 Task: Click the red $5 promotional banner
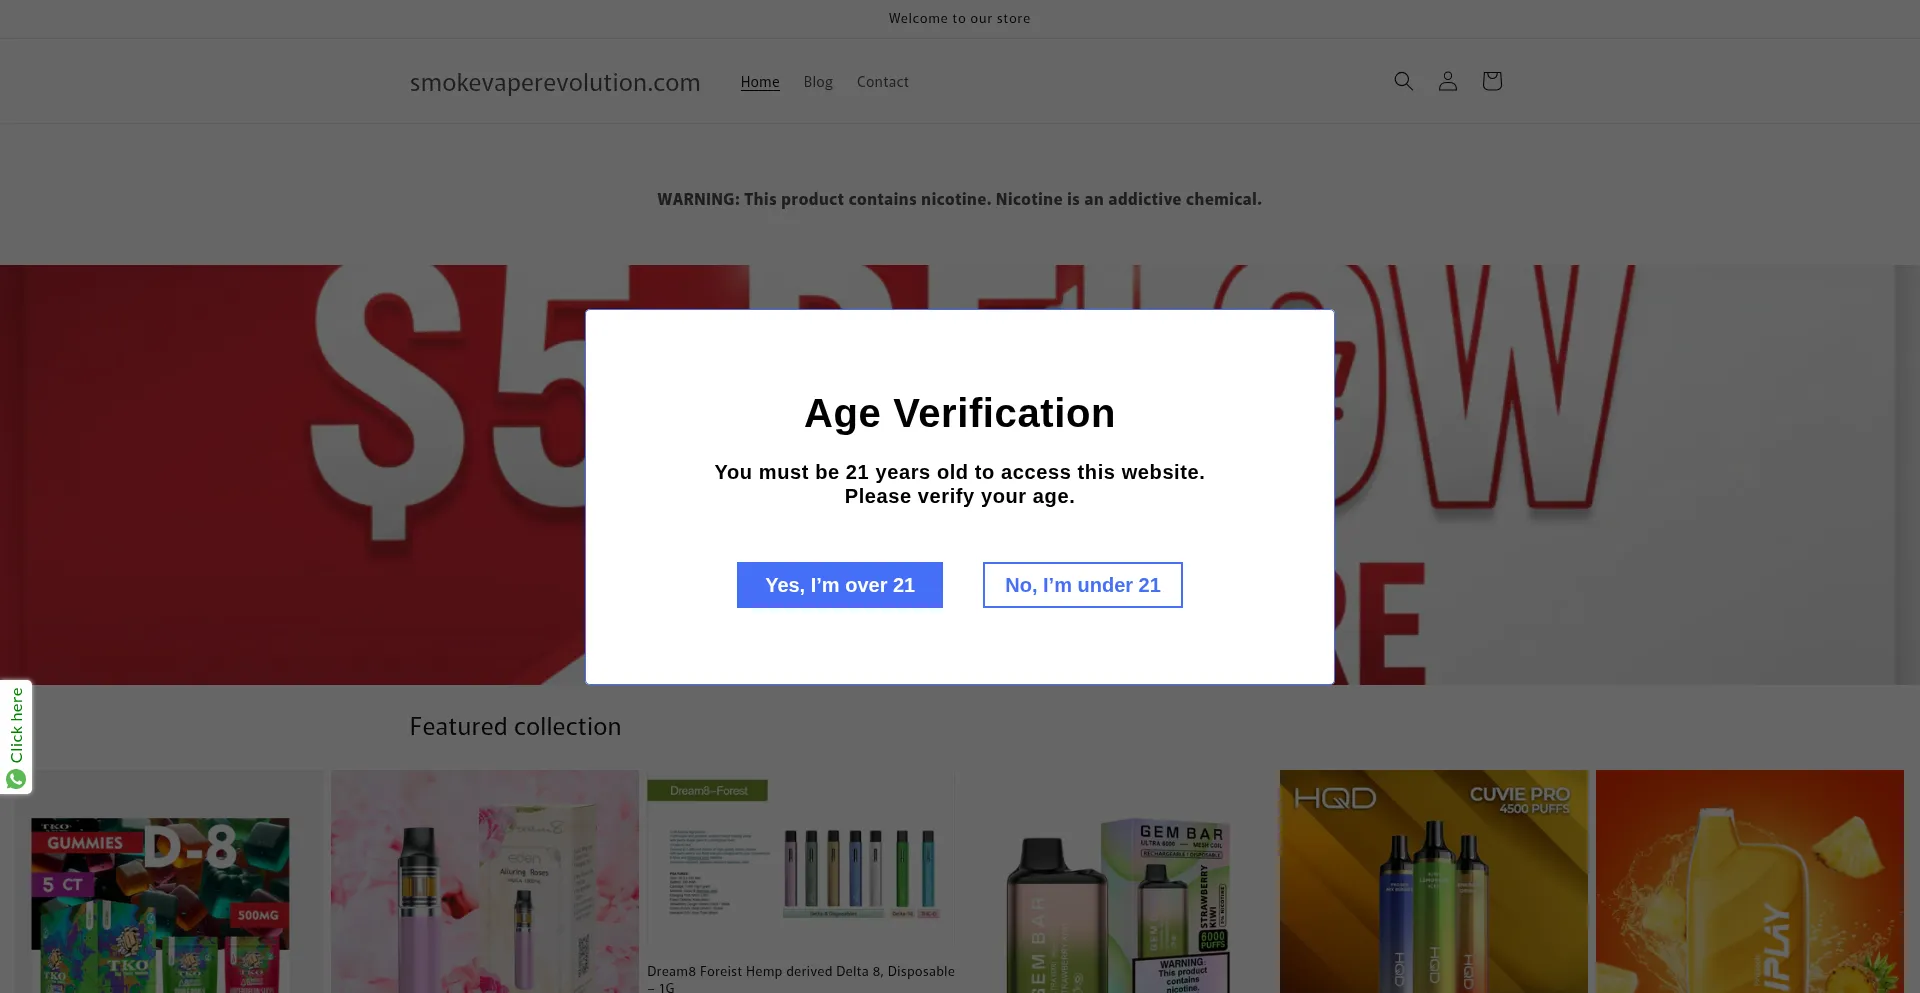pyautogui.click(x=300, y=470)
